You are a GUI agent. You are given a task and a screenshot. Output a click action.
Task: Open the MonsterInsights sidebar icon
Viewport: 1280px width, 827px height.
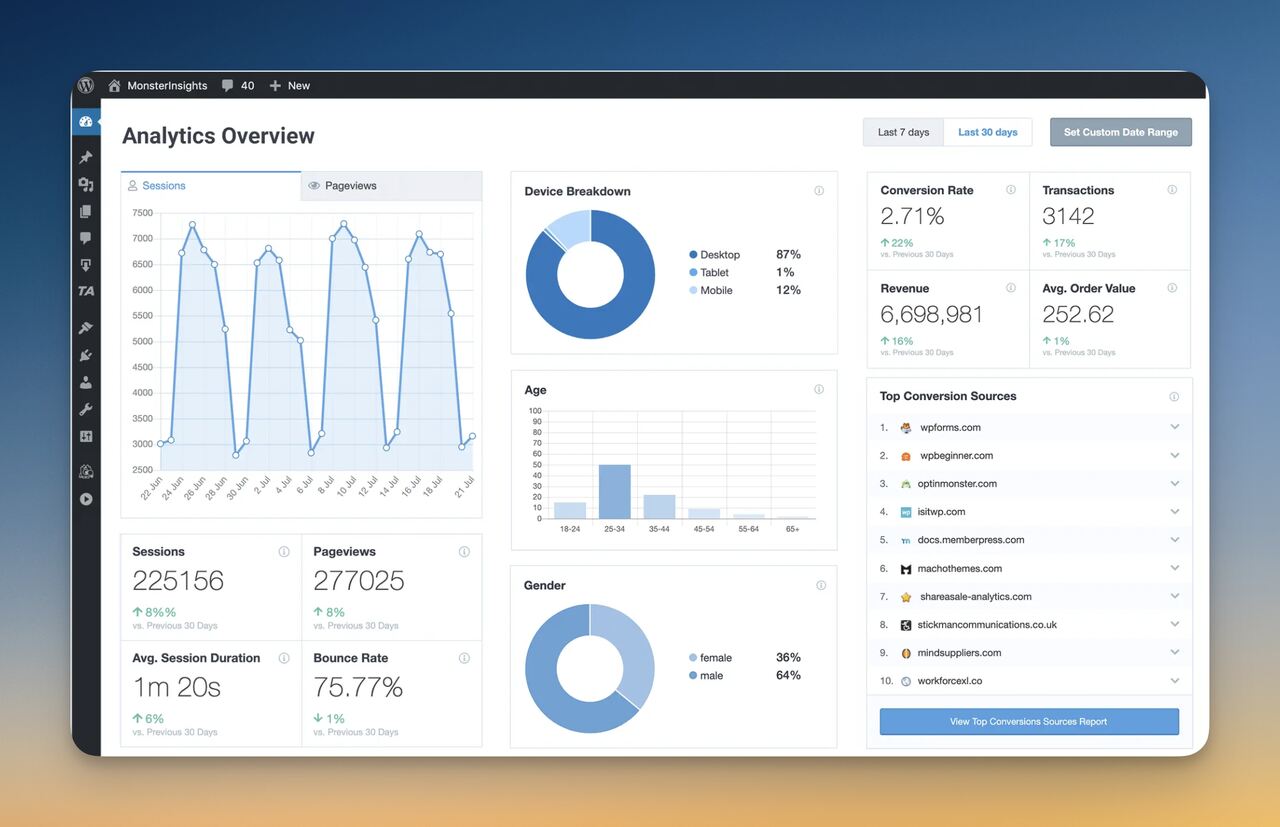[86, 472]
